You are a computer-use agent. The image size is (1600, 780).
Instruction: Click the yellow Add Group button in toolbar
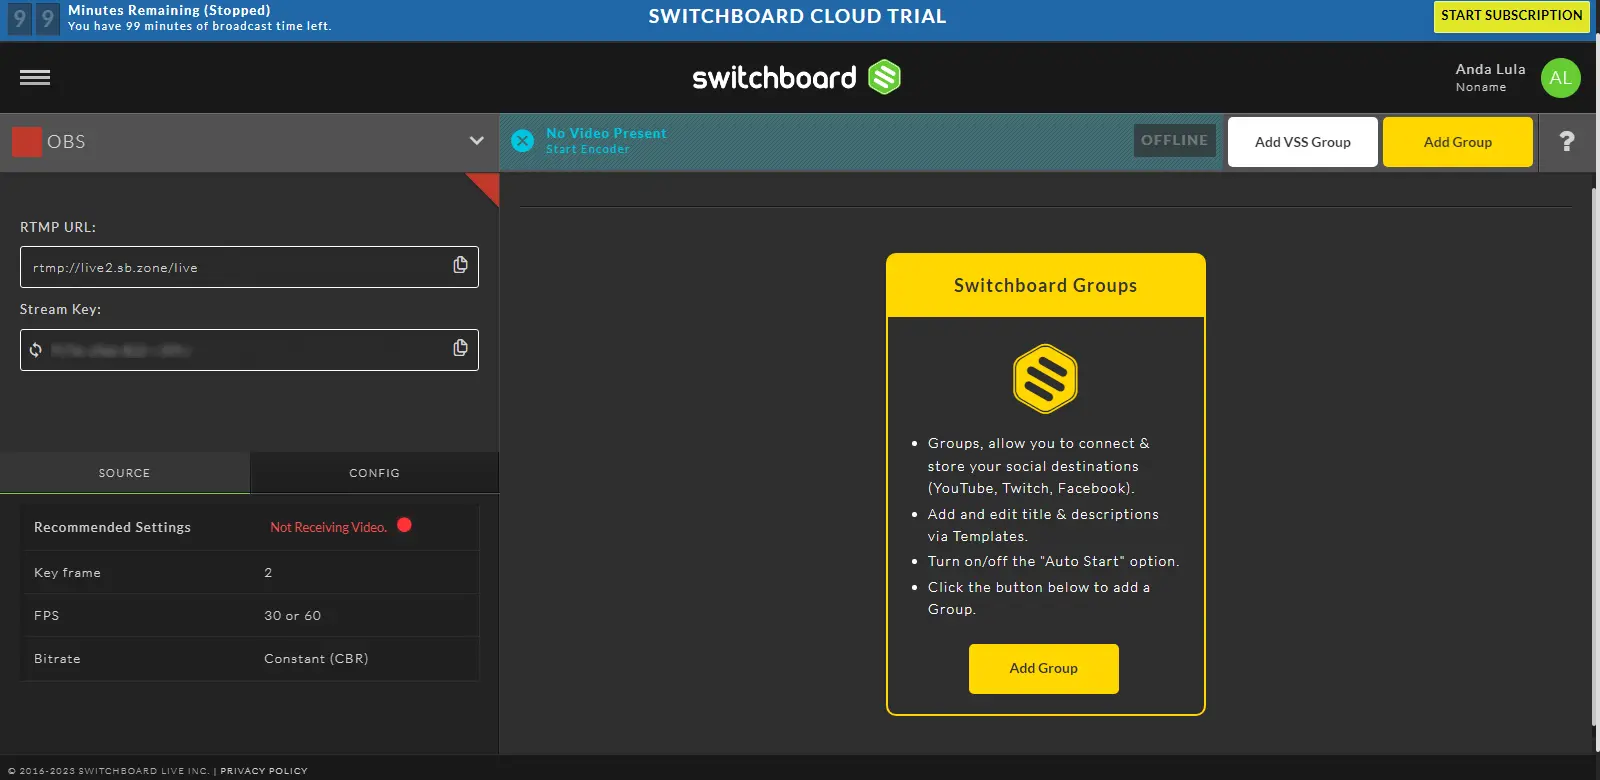1458,142
